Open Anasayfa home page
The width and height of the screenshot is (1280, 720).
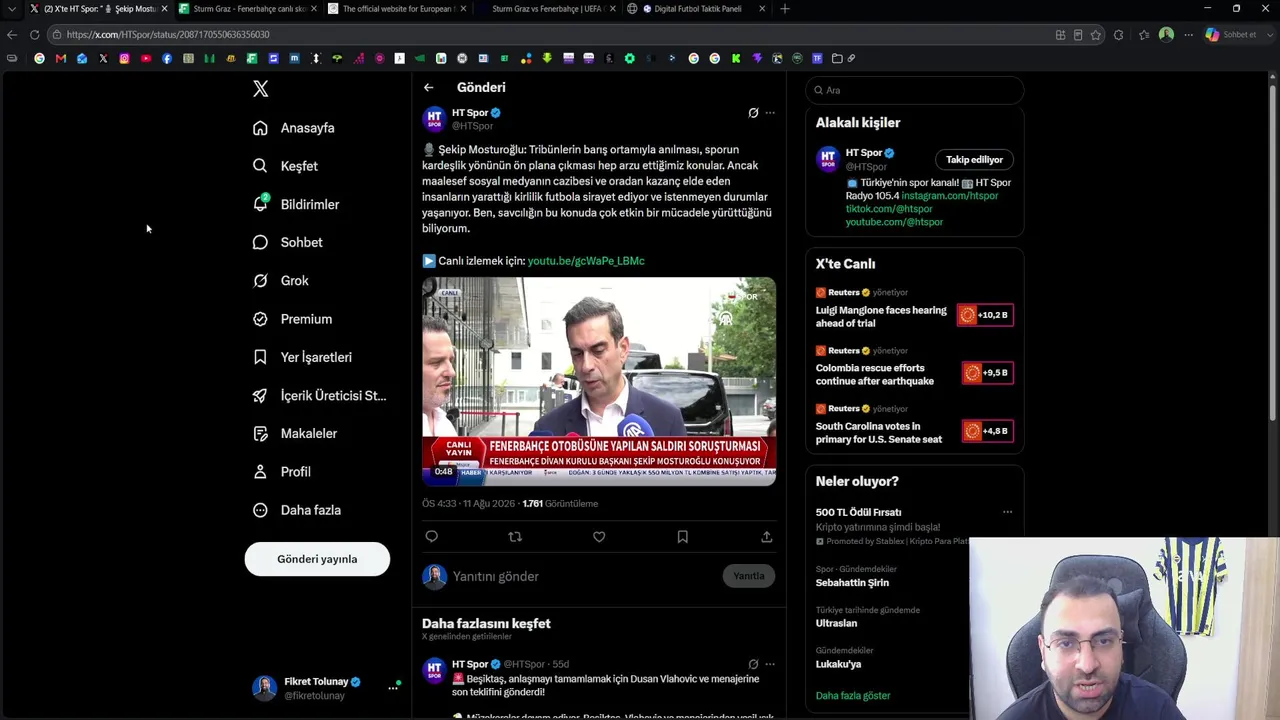[x=294, y=128]
